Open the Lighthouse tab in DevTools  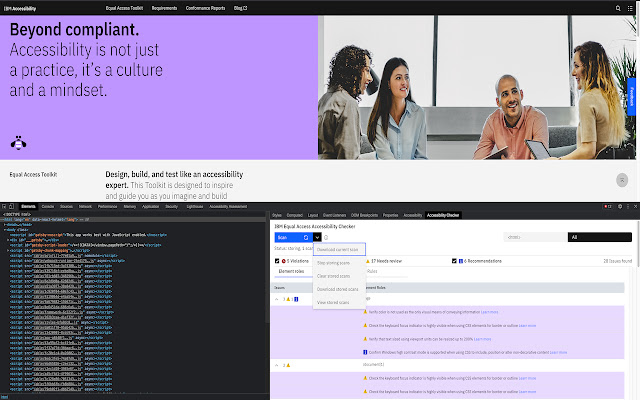pyautogui.click(x=195, y=207)
